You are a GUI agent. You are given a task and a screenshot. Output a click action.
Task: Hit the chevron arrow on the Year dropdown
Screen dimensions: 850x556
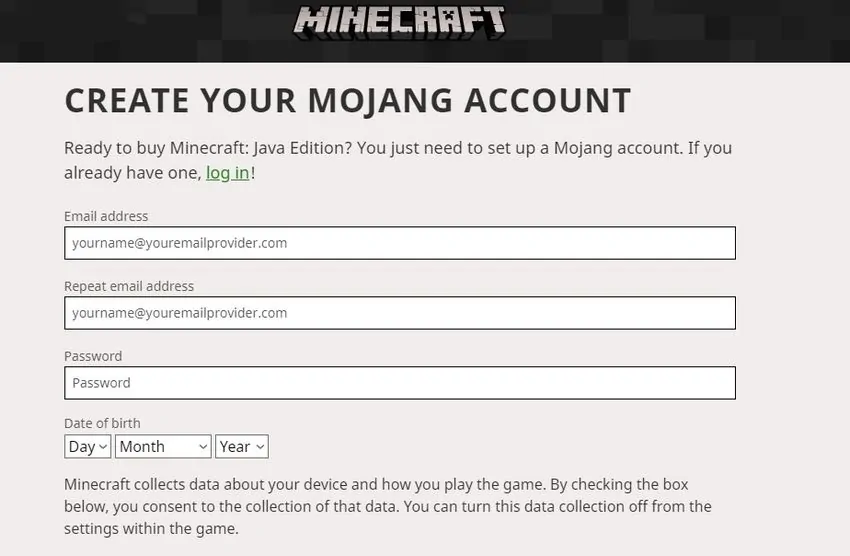click(x=260, y=447)
